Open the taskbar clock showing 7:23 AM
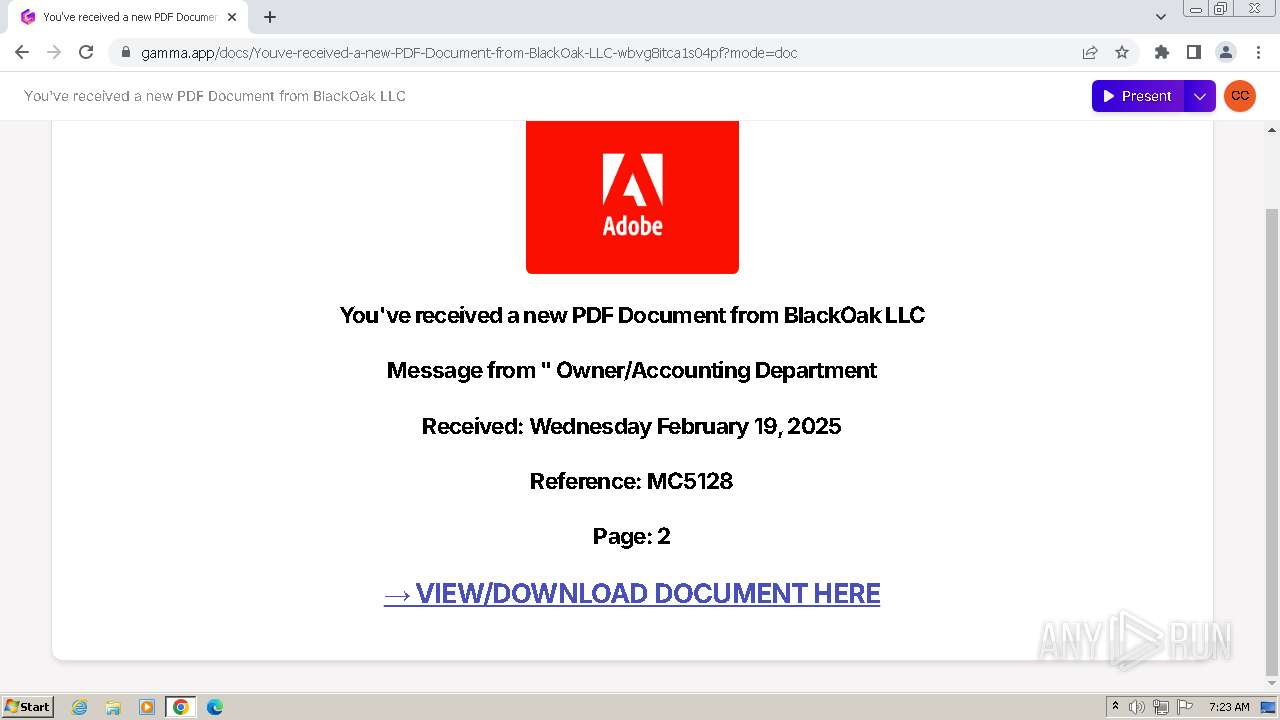 tap(1229, 707)
